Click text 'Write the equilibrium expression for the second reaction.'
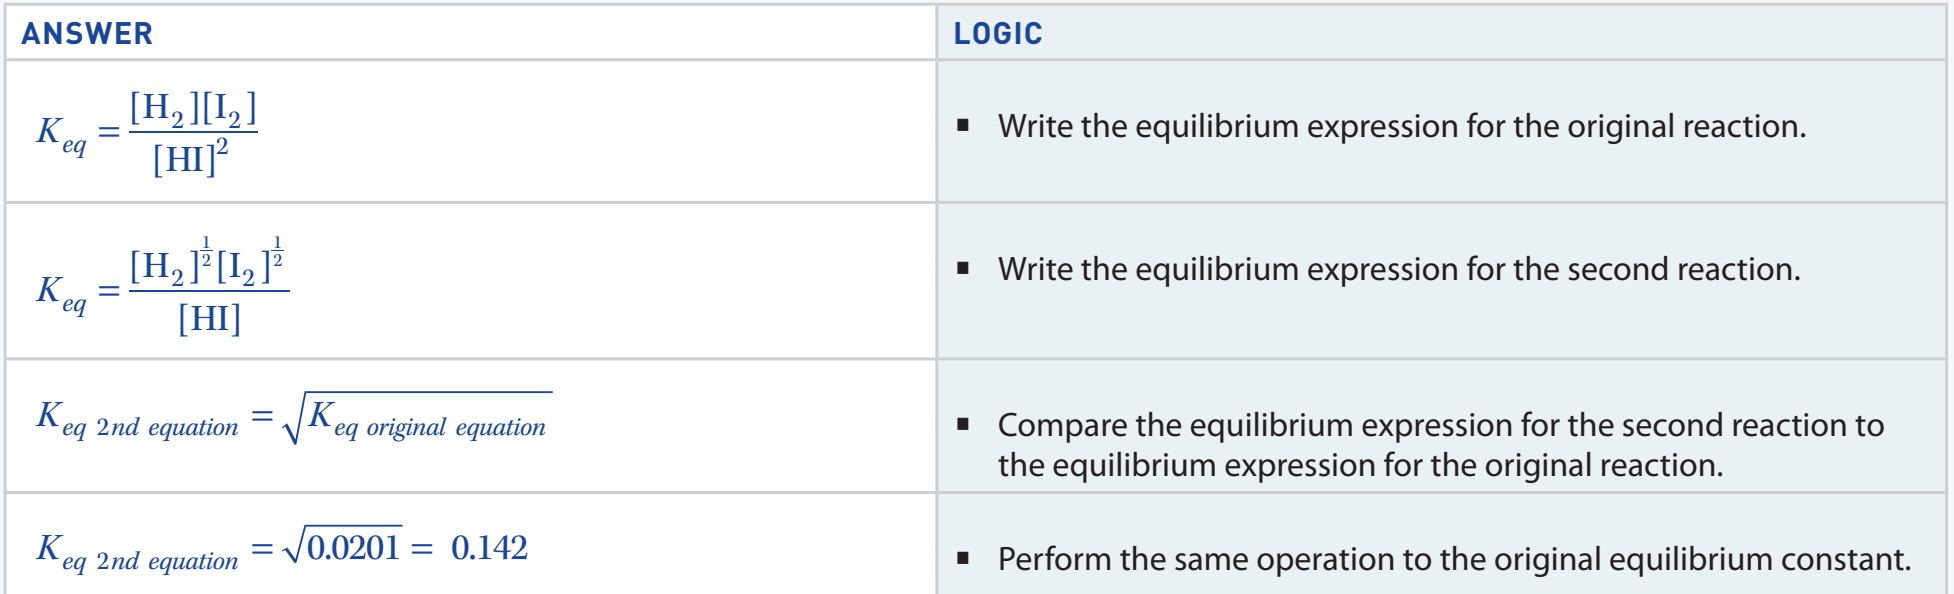 (x=1399, y=269)
